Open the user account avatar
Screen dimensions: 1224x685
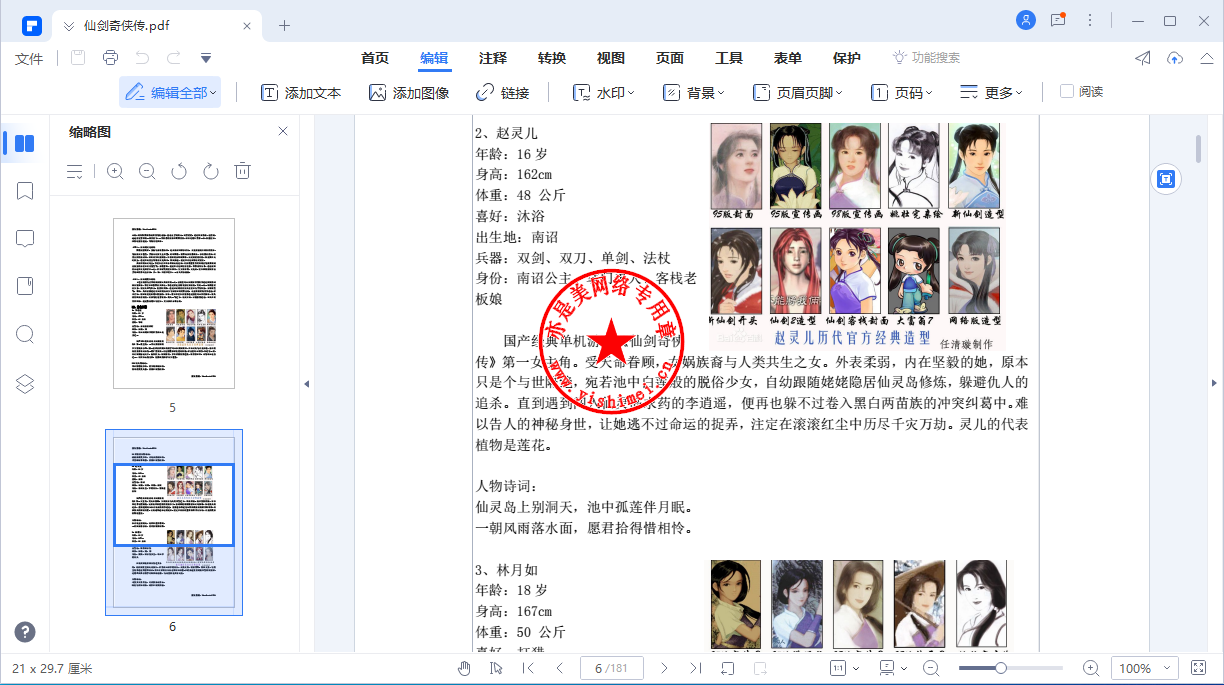point(1026,20)
